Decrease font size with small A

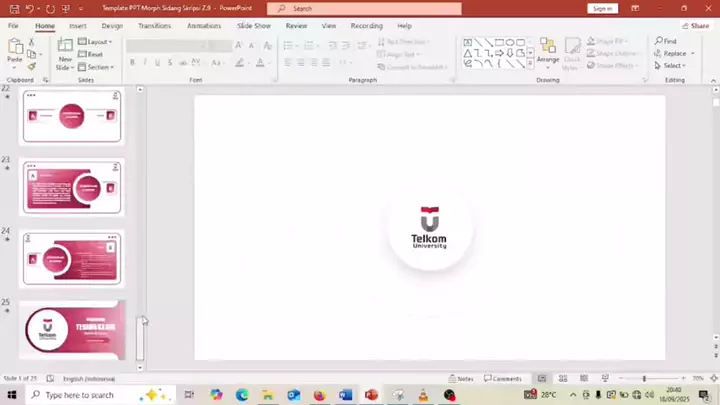coord(251,45)
